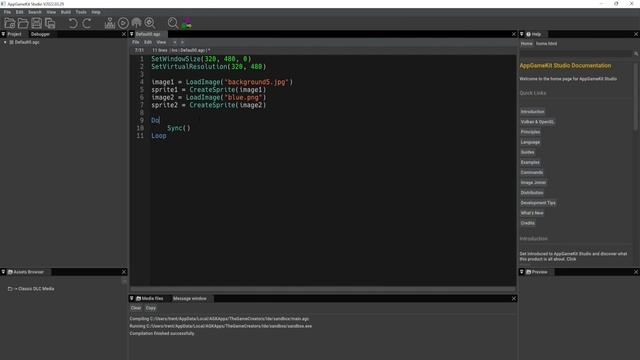The width and height of the screenshot is (640, 360).
Task: Click the Find magnifying glass toolbar icon
Action: click(x=173, y=23)
